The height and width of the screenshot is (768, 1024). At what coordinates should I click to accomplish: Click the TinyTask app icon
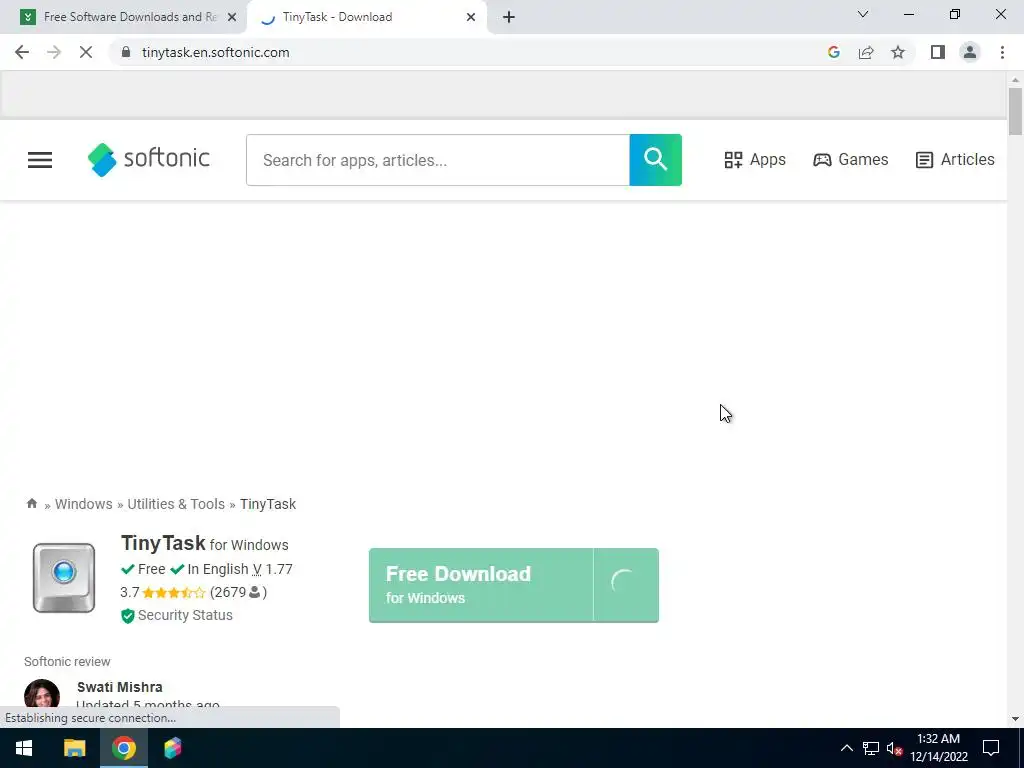click(x=64, y=578)
